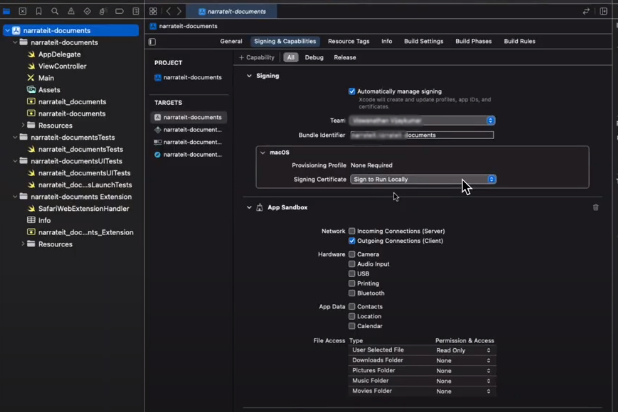618x412 pixels.
Task: Select the Debug configuration filter
Action: pyautogui.click(x=314, y=58)
